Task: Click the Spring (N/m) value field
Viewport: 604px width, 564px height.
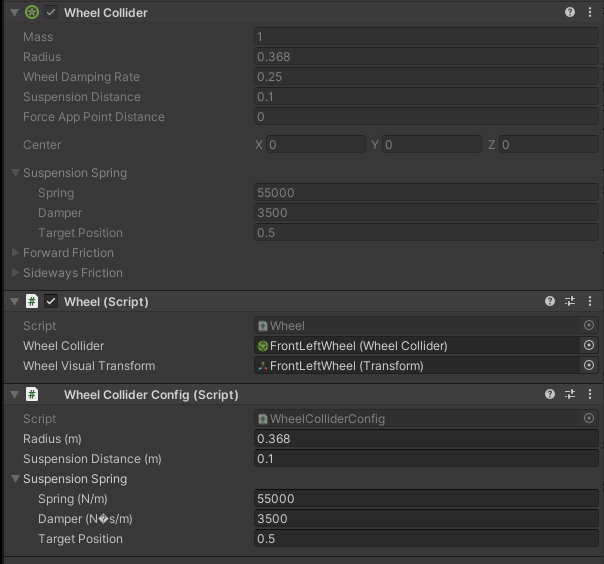Action: (426, 499)
